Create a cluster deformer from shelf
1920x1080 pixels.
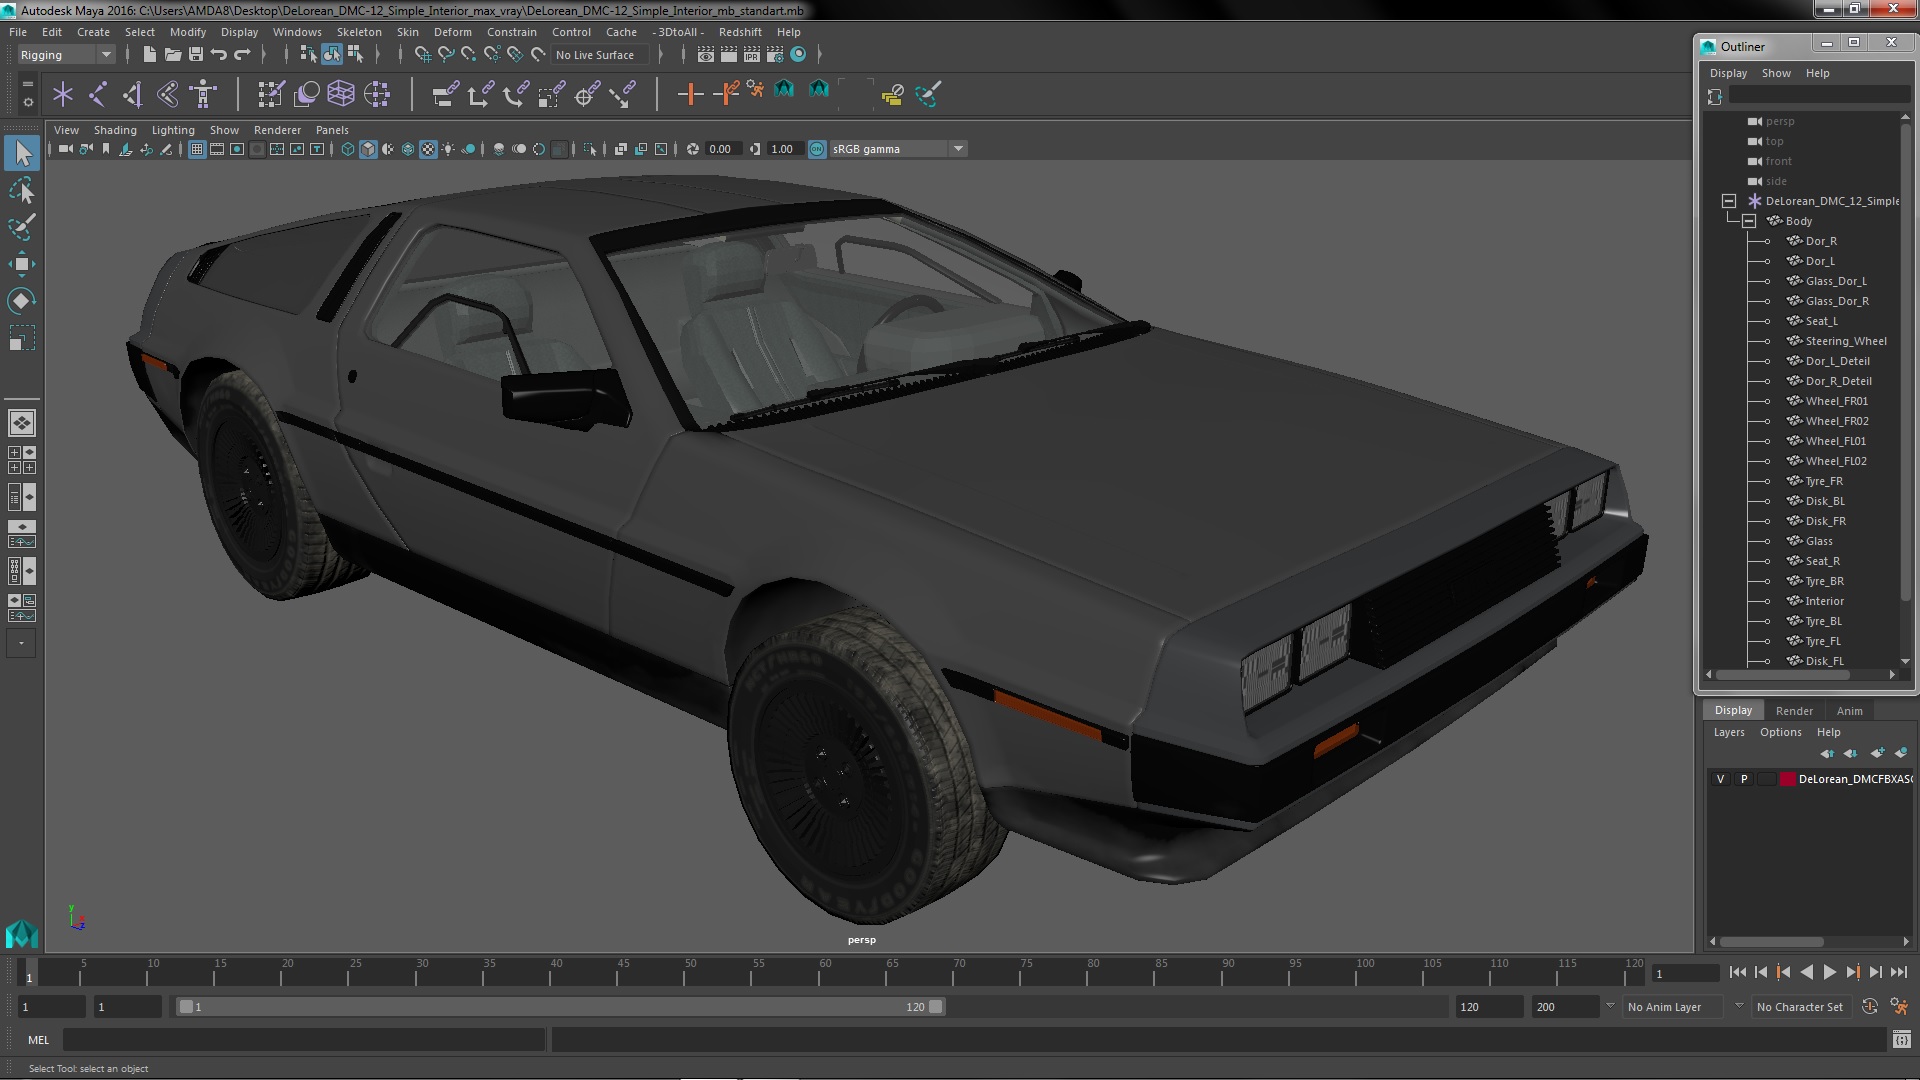(377, 95)
